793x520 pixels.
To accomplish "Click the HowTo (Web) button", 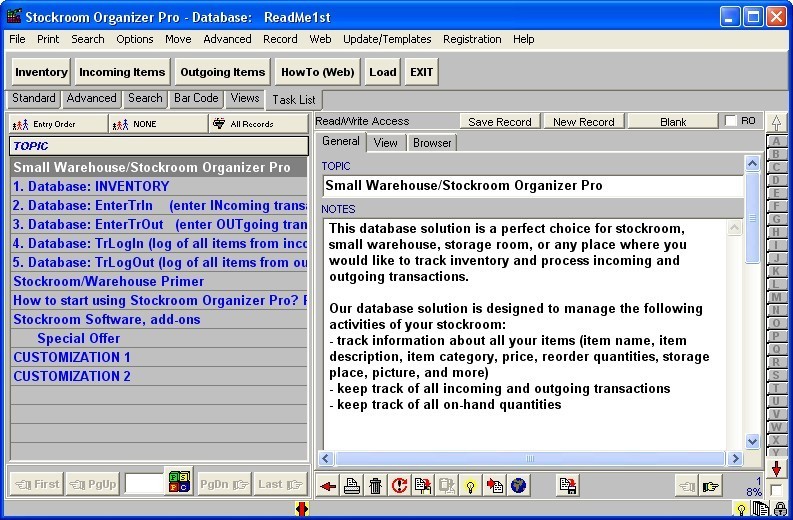I will (x=318, y=72).
